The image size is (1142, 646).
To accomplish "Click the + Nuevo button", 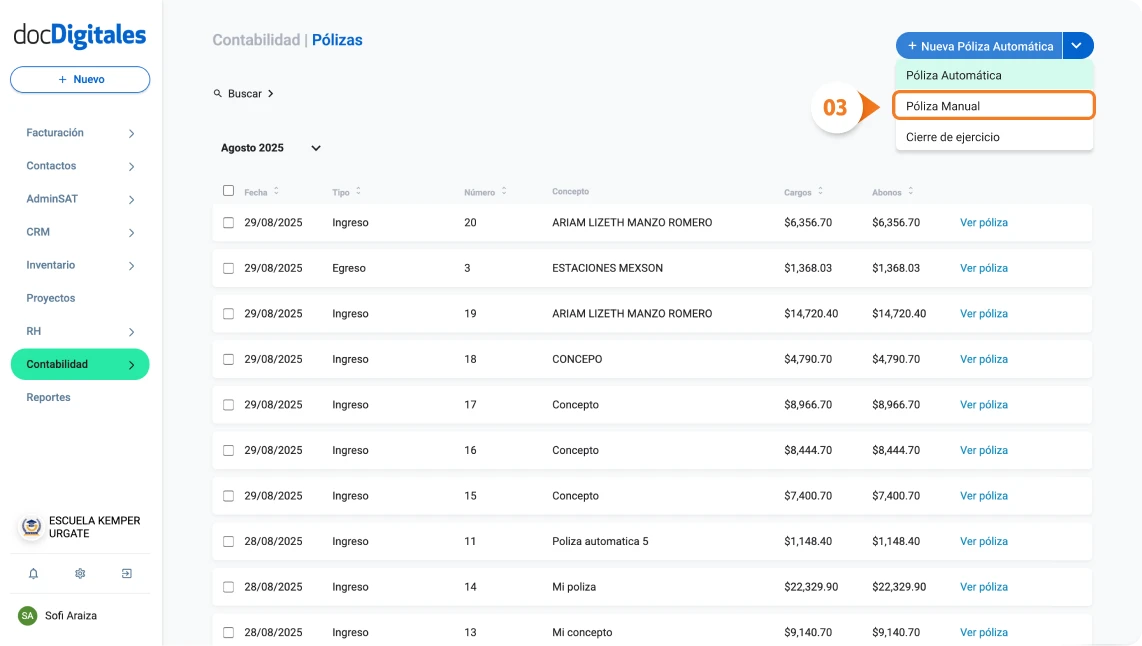I will (x=79, y=79).
